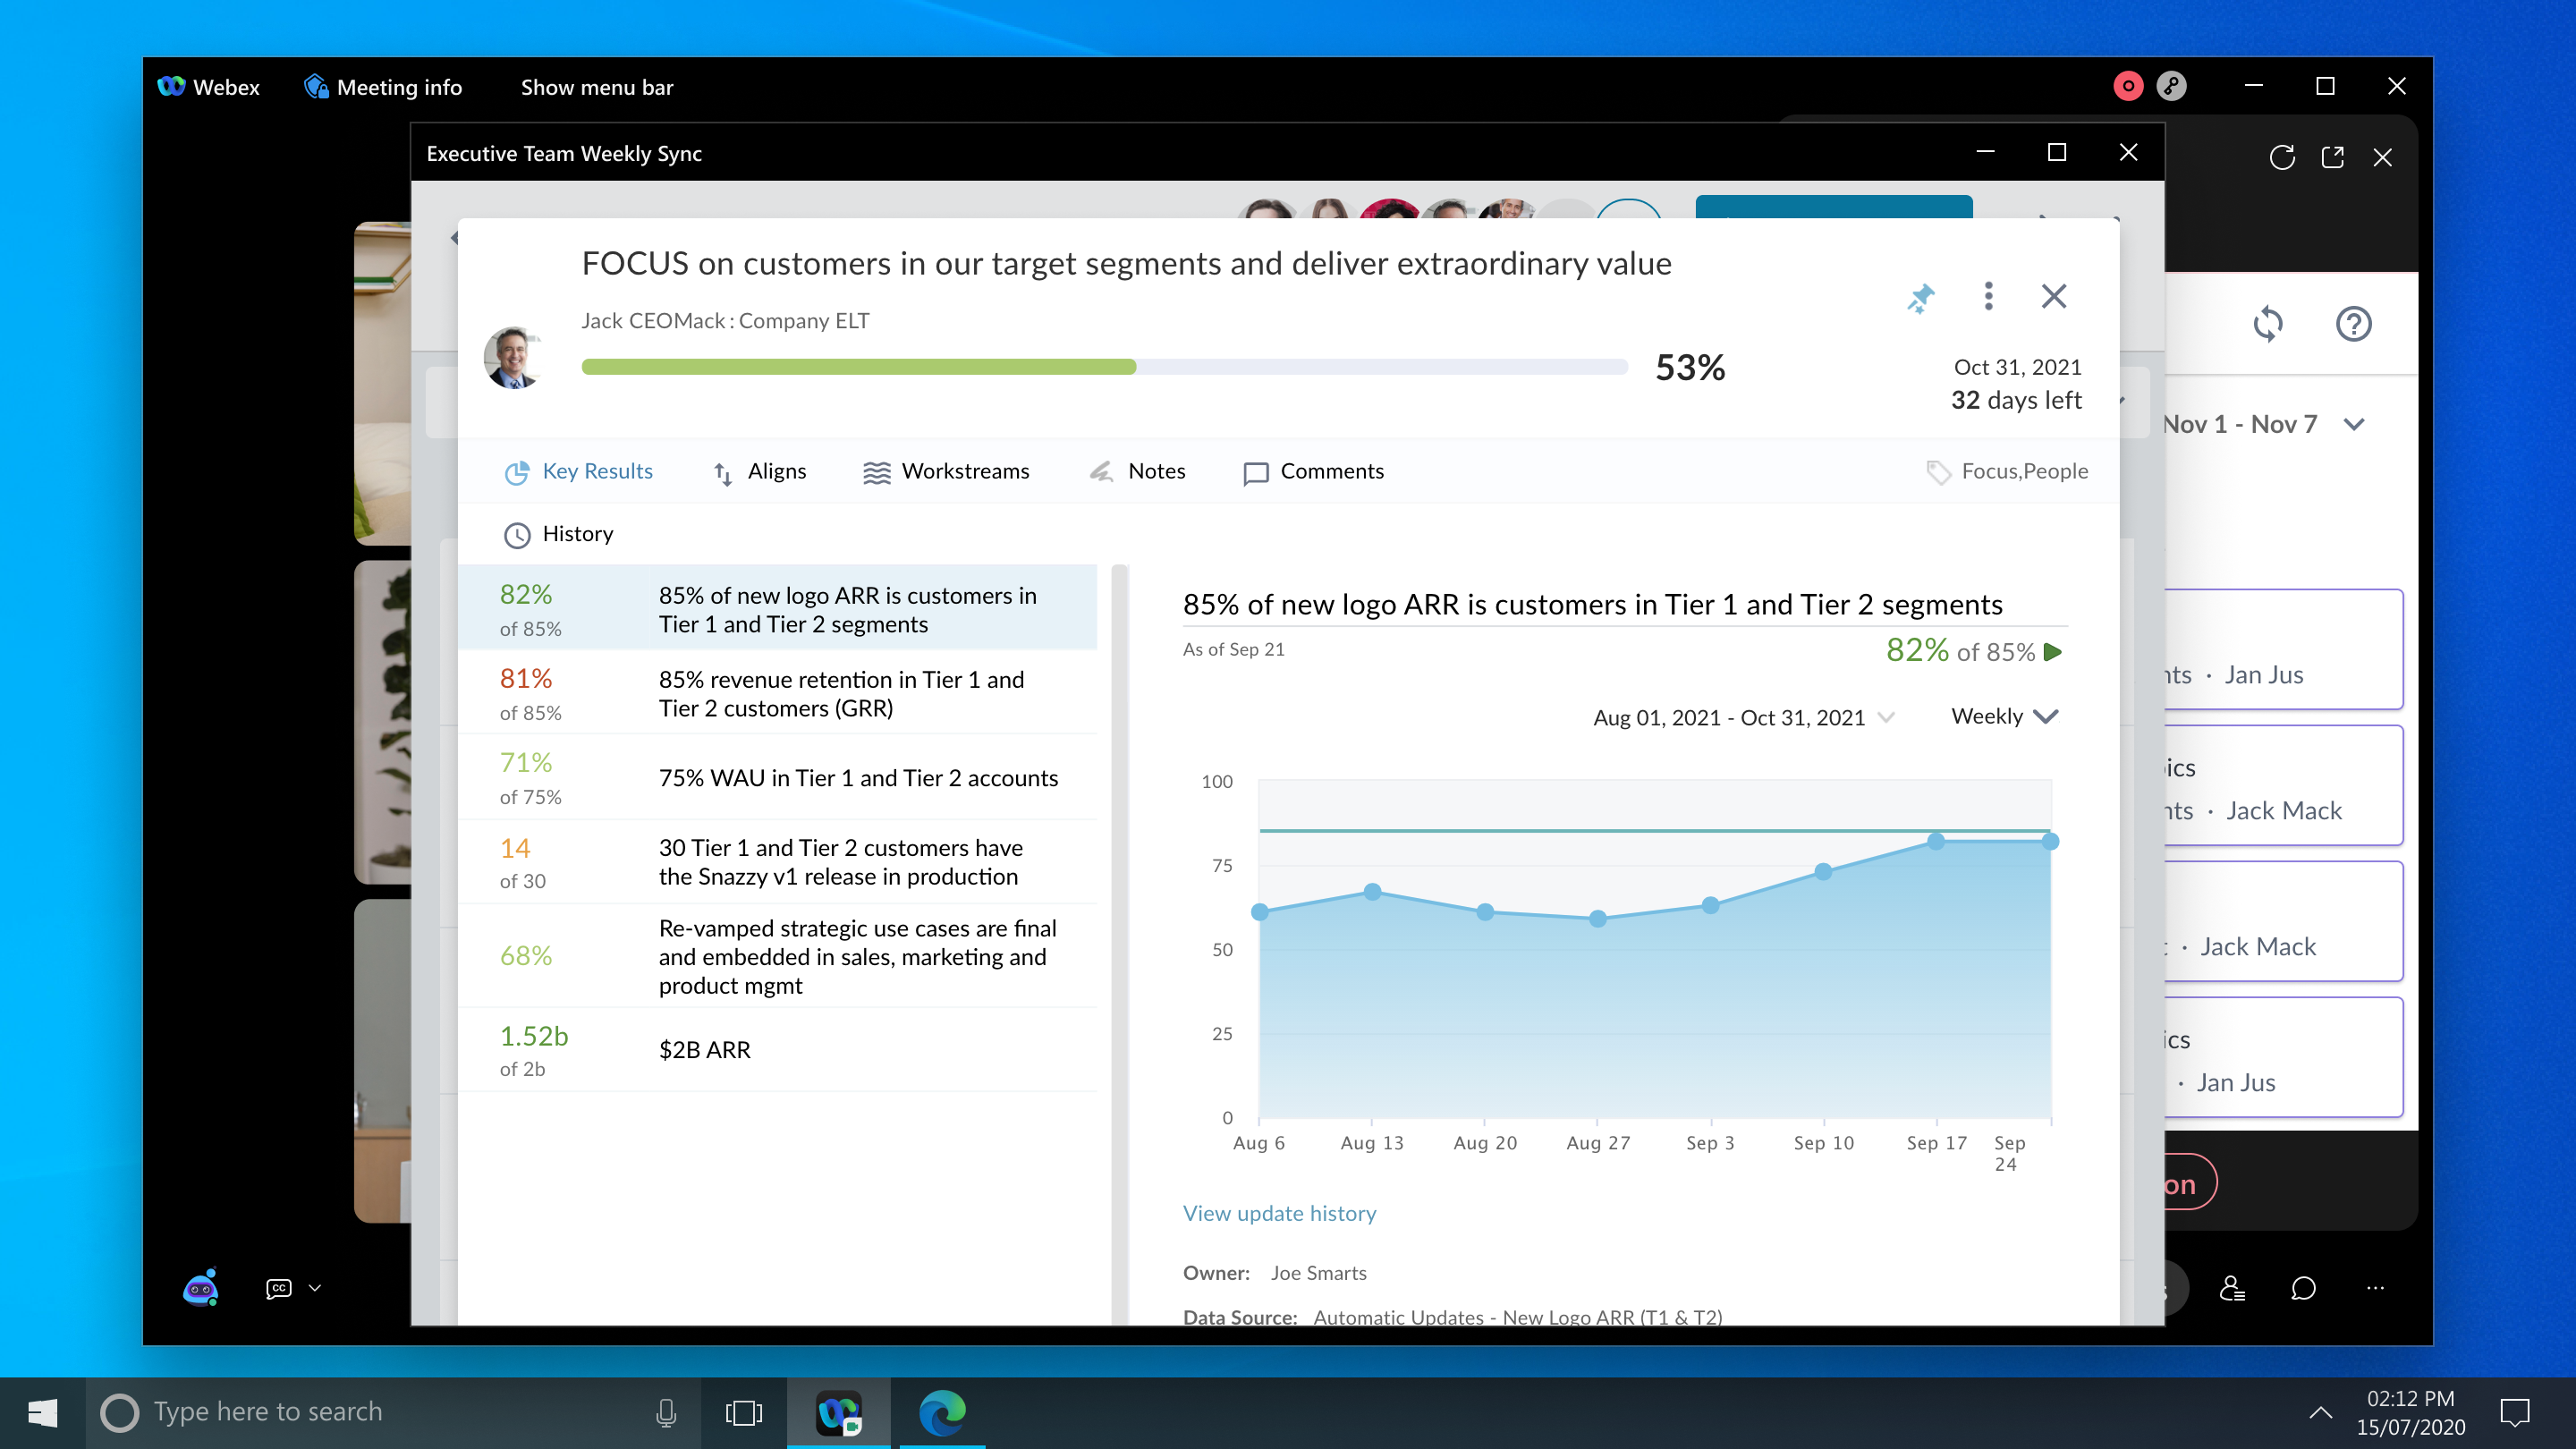Click the second participant video with plant

coord(383,722)
